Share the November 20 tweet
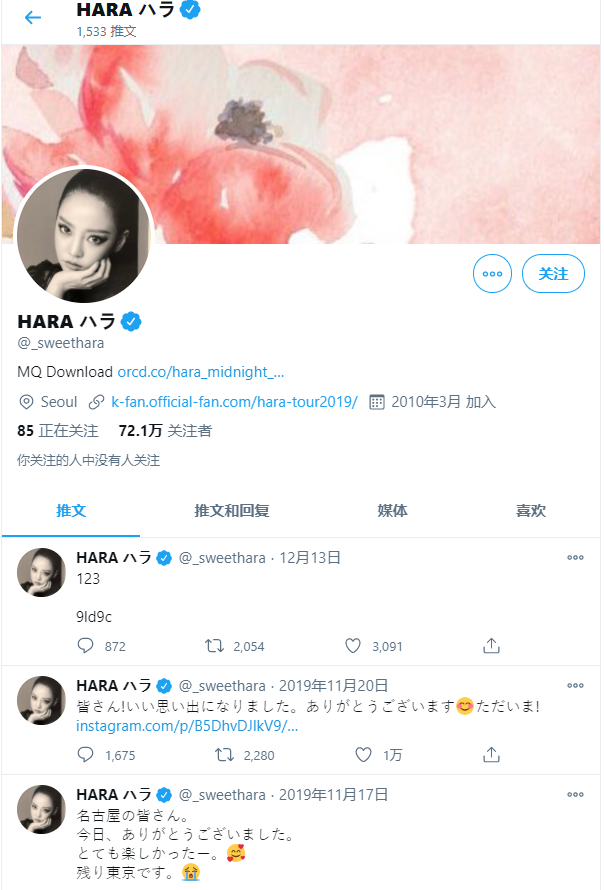 492,755
